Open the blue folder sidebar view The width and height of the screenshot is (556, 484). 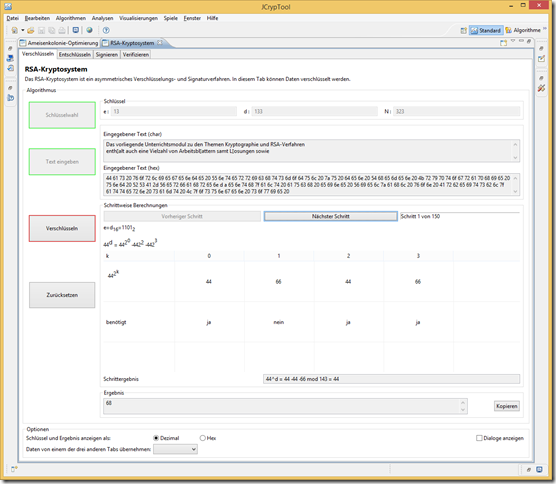tap(10, 98)
